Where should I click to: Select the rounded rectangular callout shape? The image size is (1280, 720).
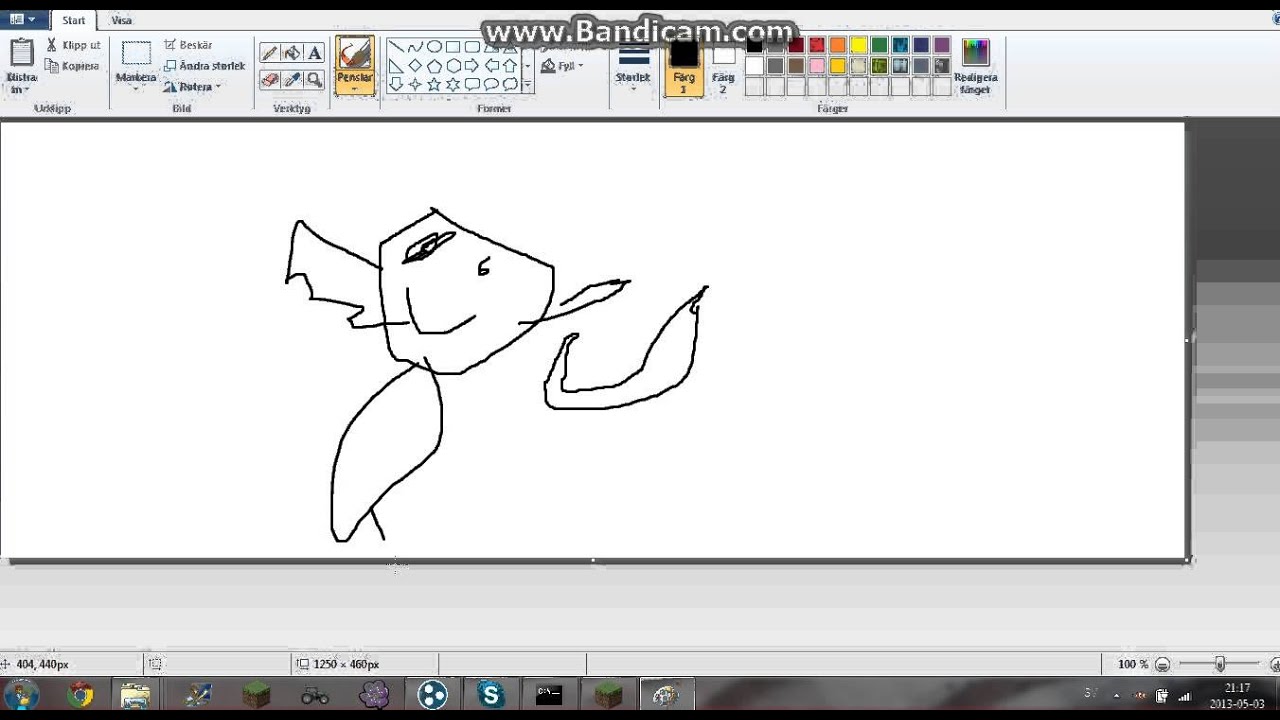472,85
